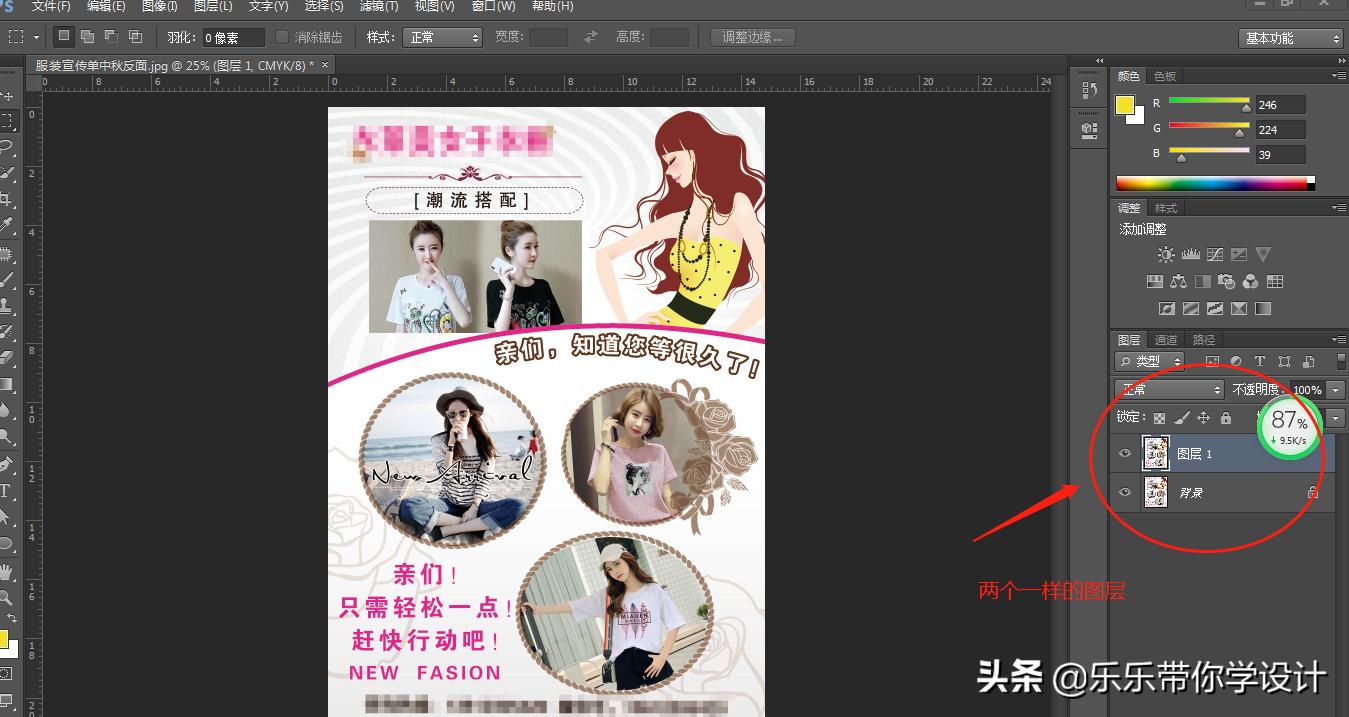1349x717 pixels.
Task: Add a Hue/Saturation adjustment
Action: tap(1154, 281)
